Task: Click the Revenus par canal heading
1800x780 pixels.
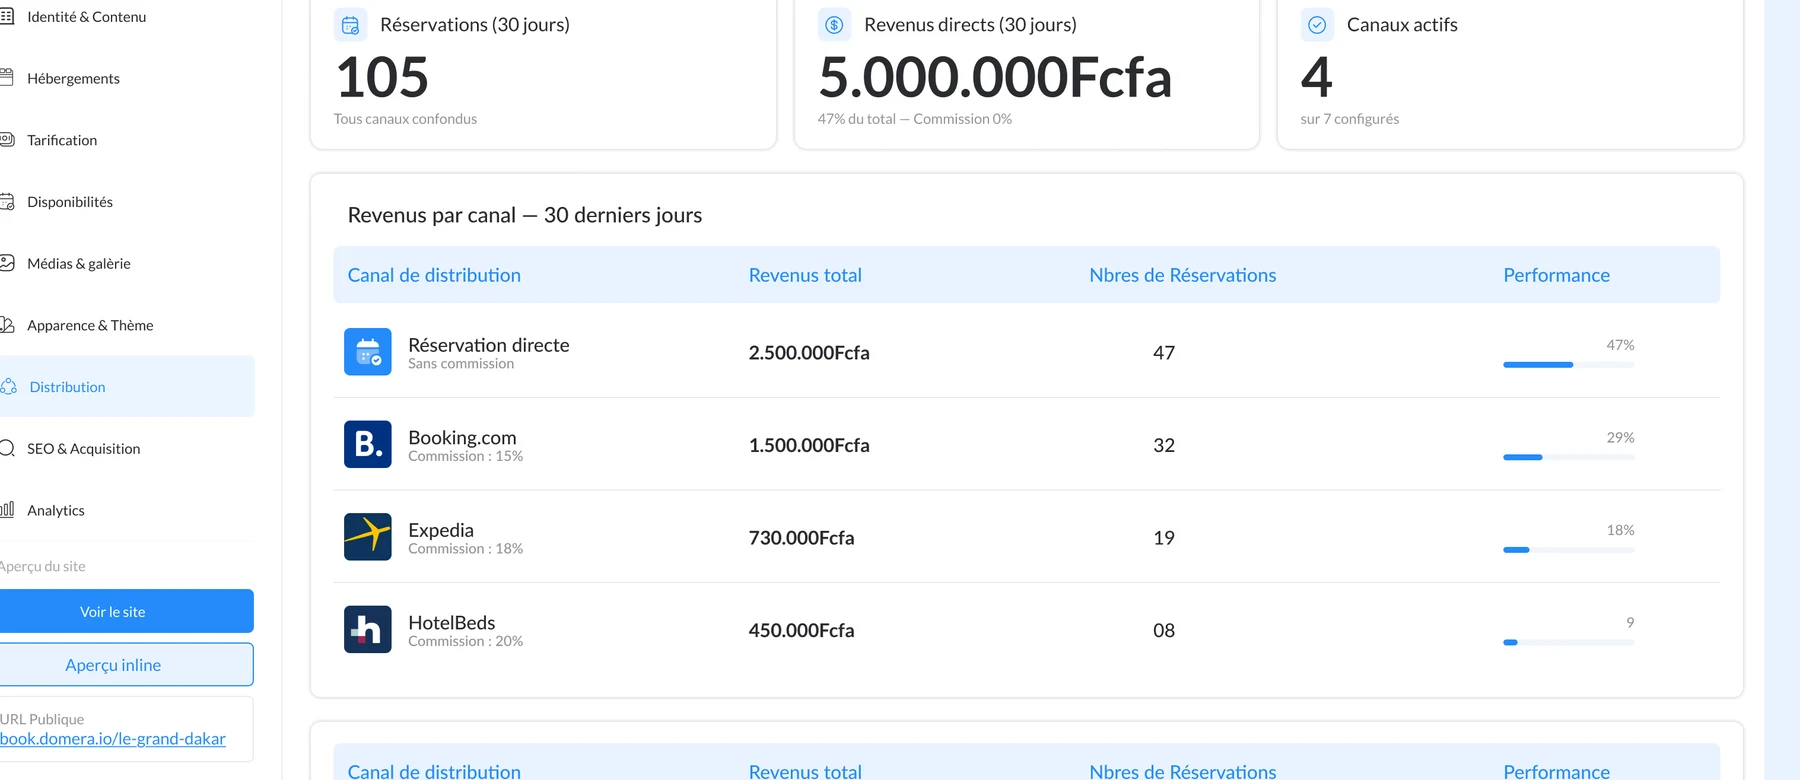Action: pyautogui.click(x=525, y=215)
